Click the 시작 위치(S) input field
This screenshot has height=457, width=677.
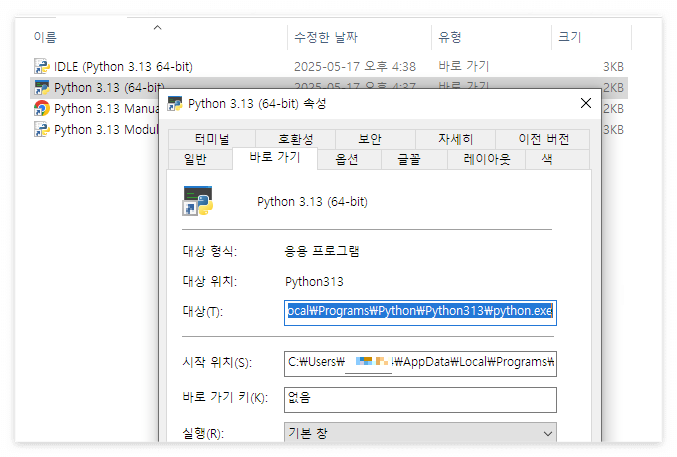point(420,364)
